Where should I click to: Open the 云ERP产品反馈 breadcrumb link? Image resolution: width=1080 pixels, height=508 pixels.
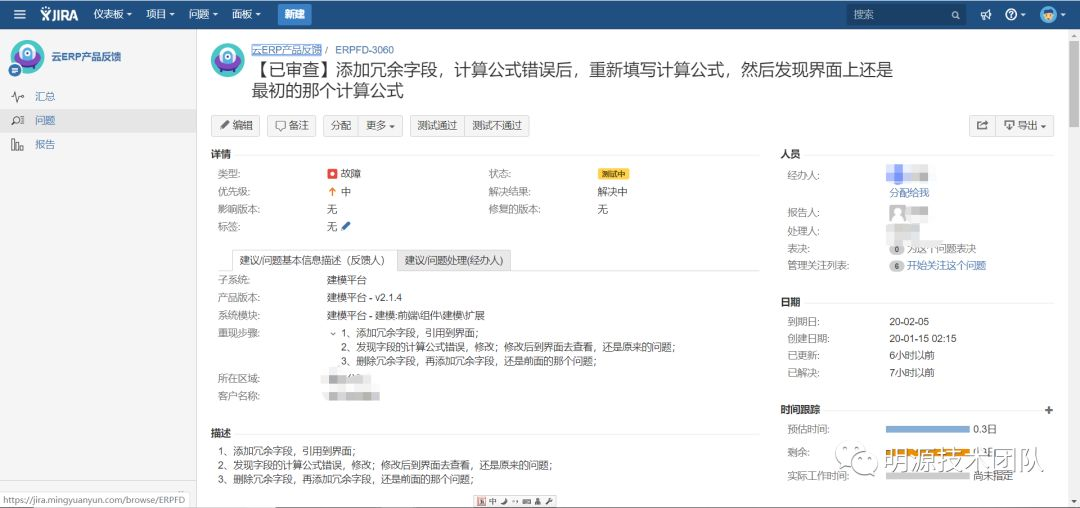click(x=287, y=50)
